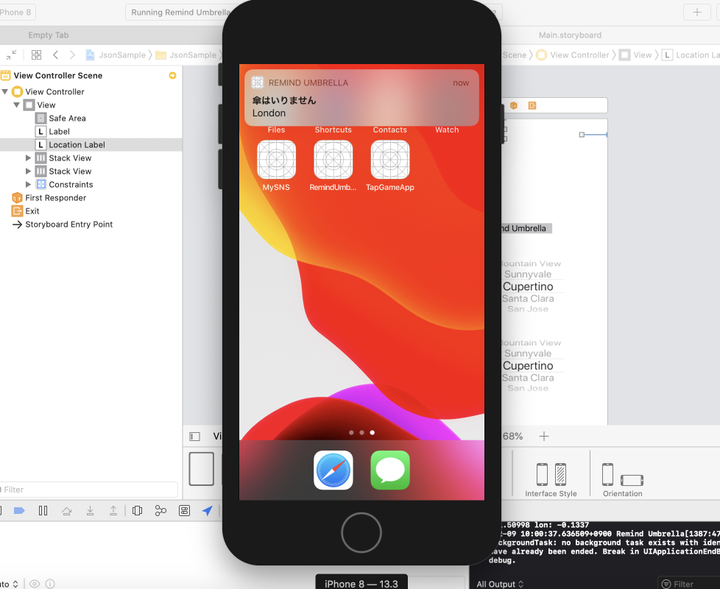Go forward in editor navigation history
The height and width of the screenshot is (589, 720).
[72, 55]
